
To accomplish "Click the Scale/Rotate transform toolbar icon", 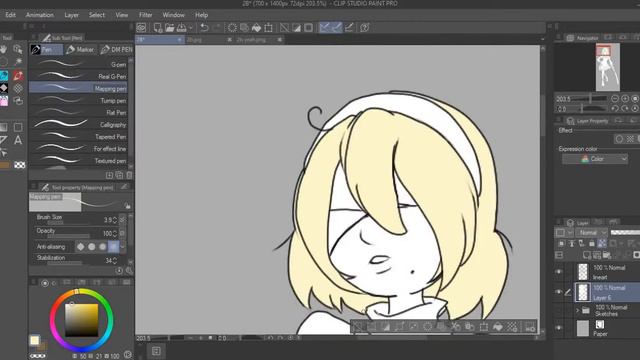I will tap(268, 28).
